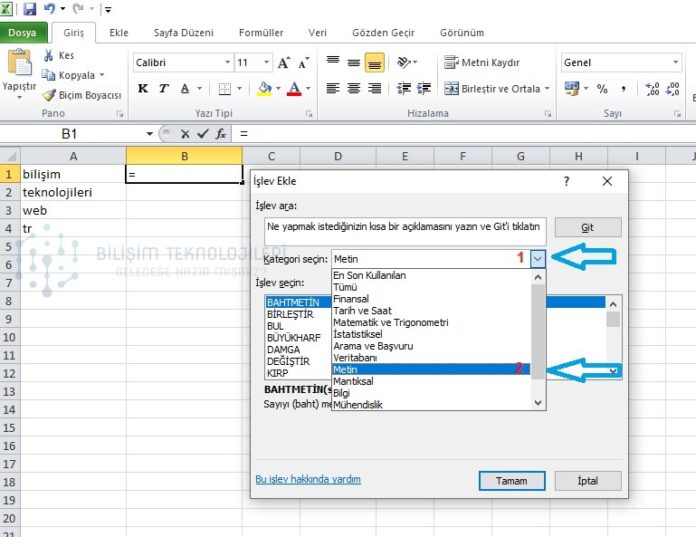The image size is (696, 537).
Task: Open the Calibri font name dropdown
Action: tap(227, 62)
